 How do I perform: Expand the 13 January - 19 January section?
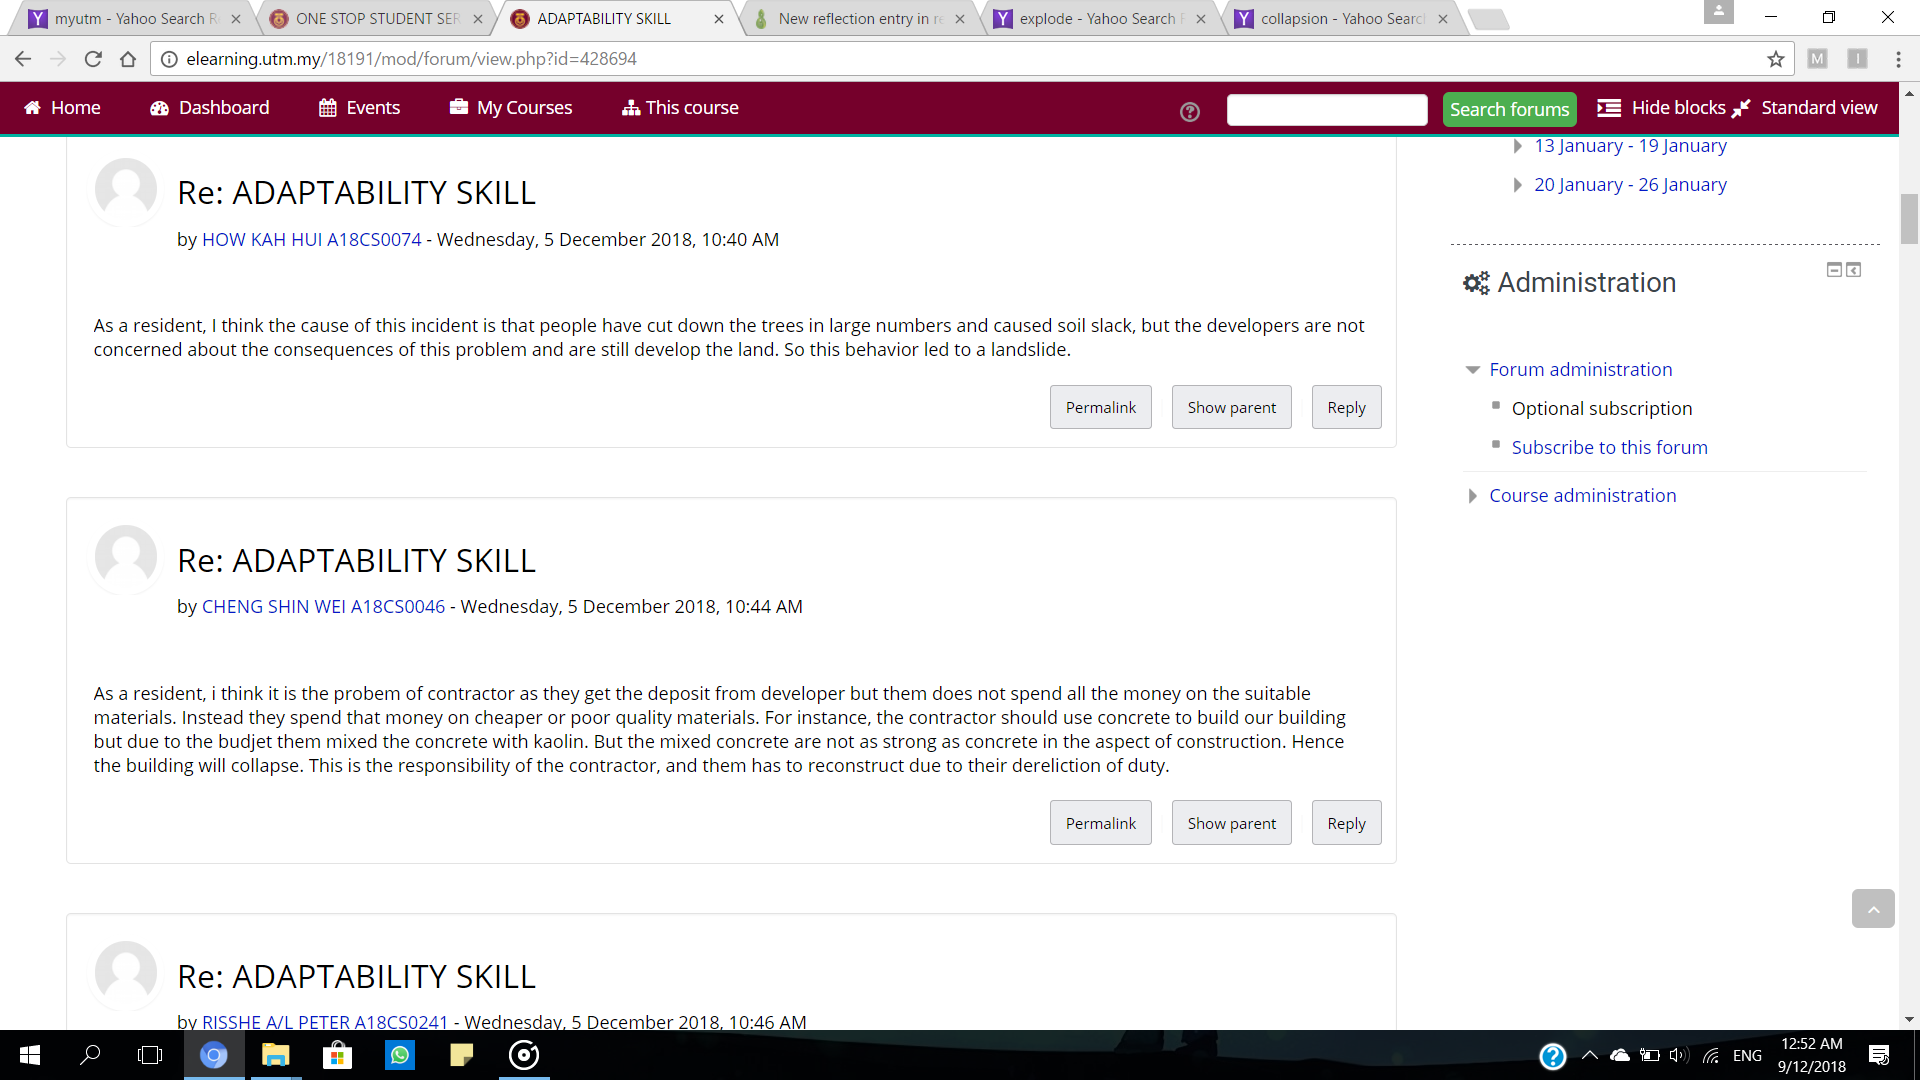coord(1517,146)
